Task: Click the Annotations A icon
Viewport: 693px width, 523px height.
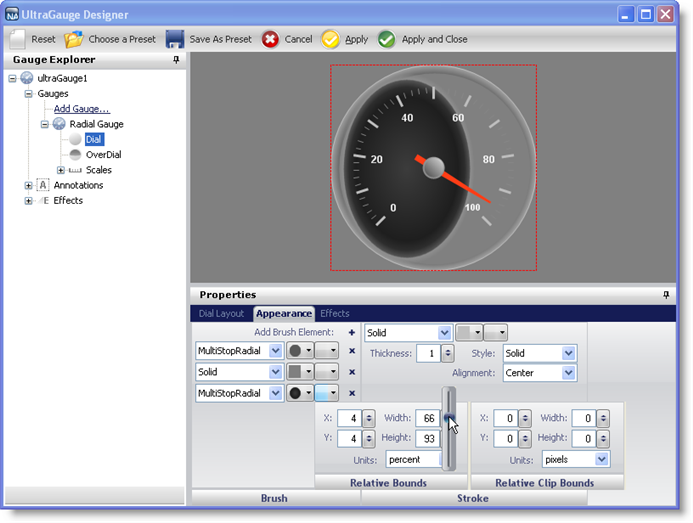Action: 43,185
